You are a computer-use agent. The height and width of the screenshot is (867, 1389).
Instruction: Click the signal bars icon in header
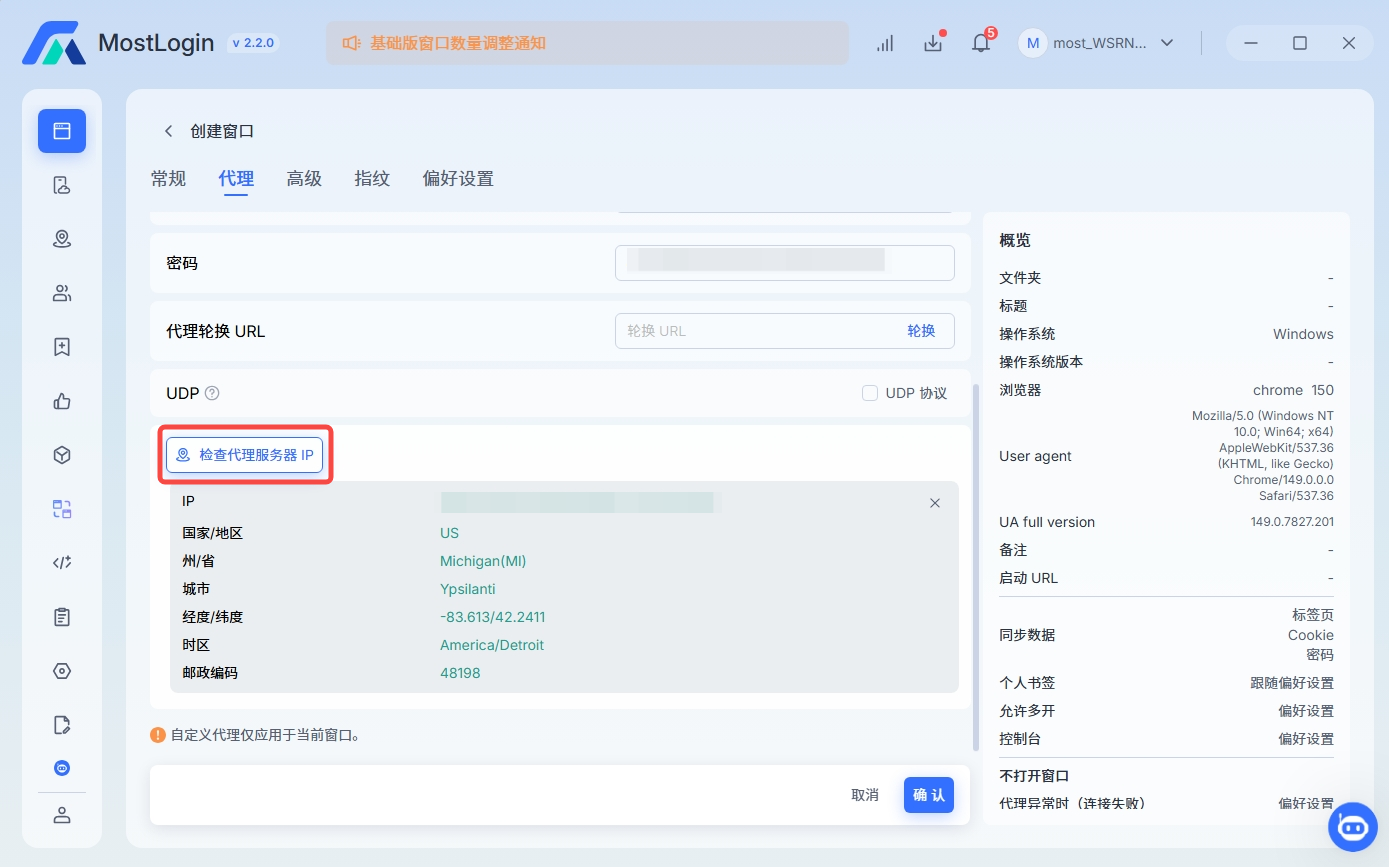click(885, 43)
